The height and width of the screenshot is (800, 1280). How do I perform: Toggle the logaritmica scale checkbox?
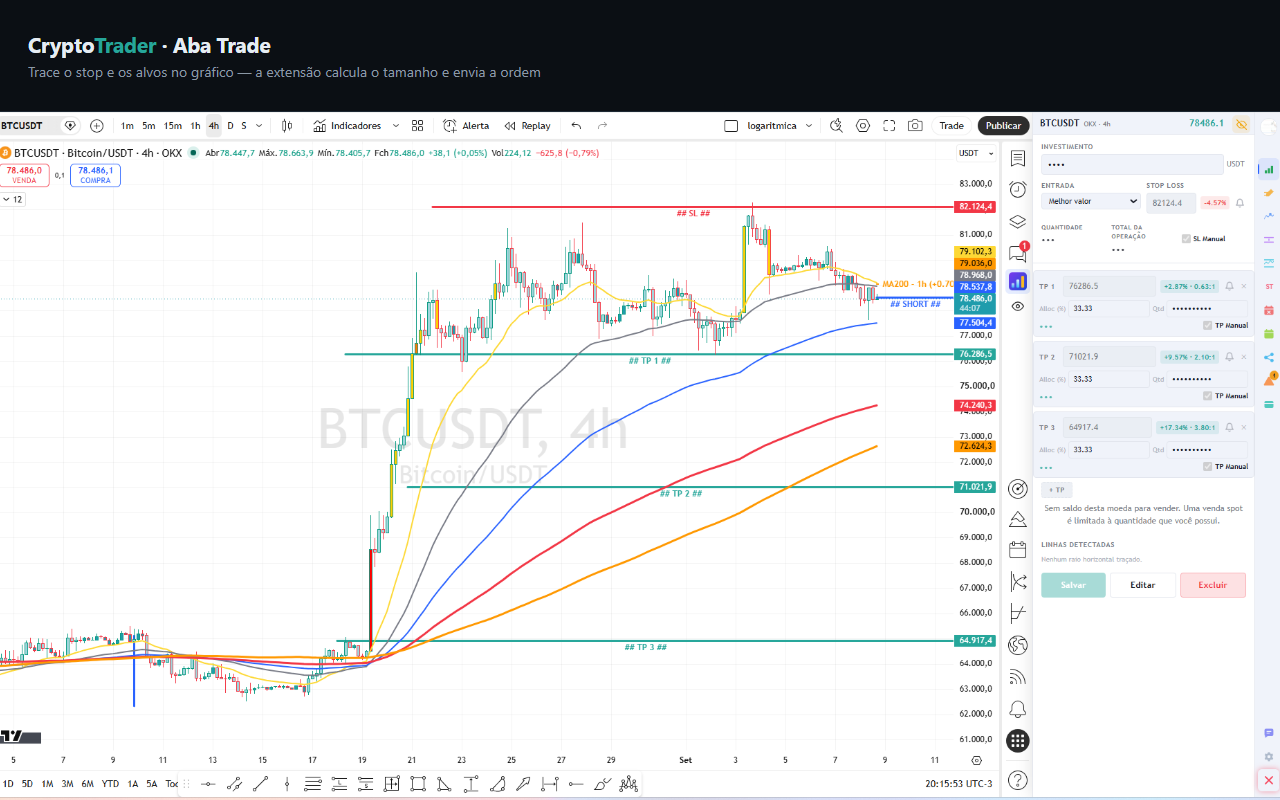(731, 126)
